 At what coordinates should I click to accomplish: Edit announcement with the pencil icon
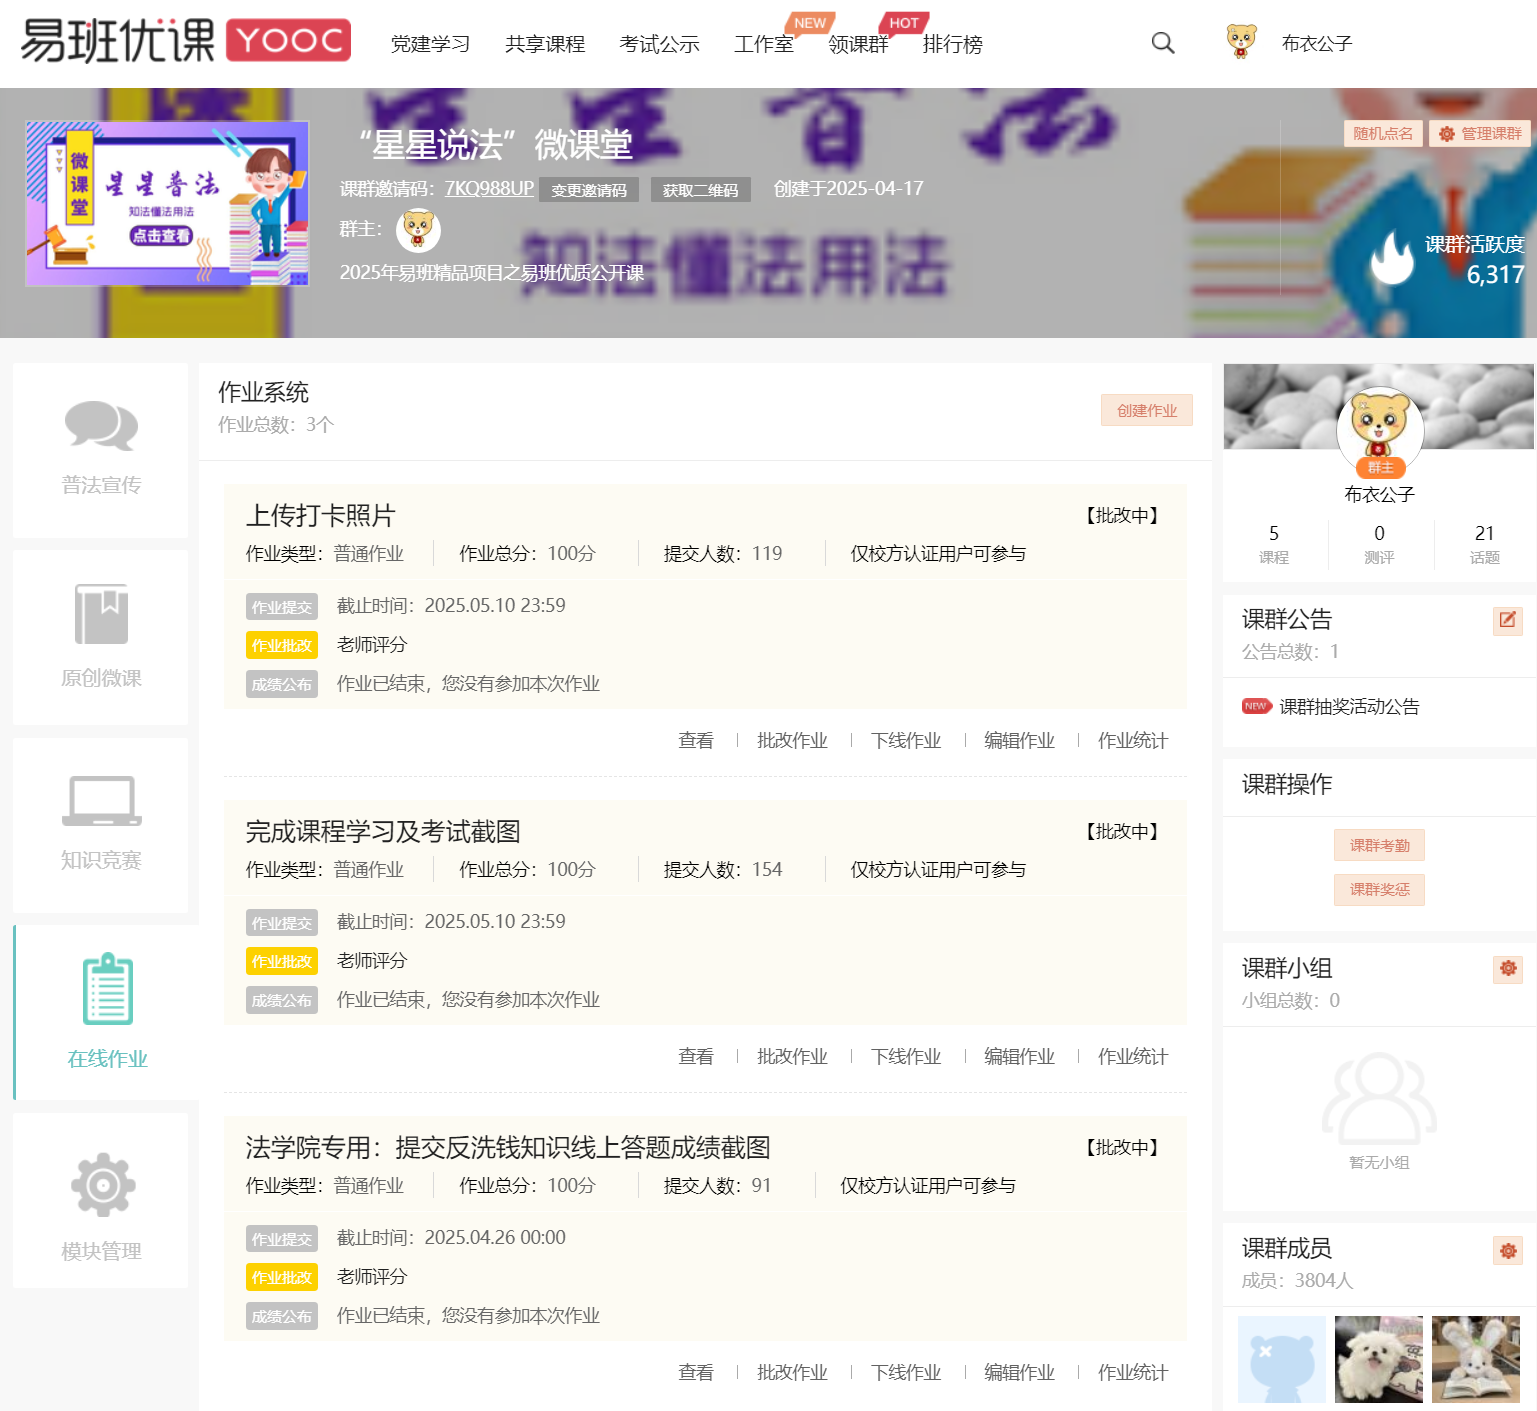[1507, 620]
